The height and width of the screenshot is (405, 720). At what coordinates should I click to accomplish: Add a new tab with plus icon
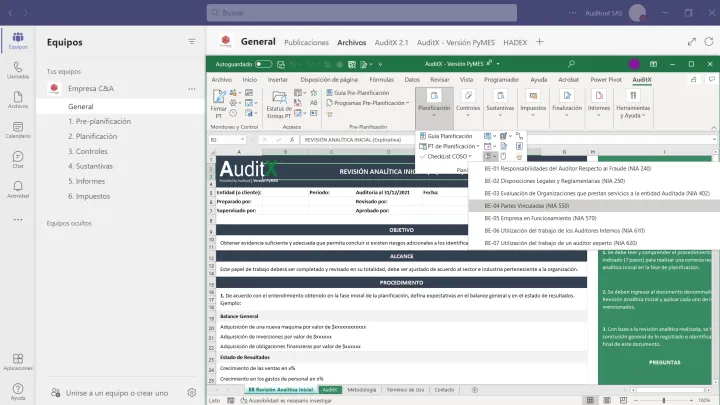(x=540, y=42)
